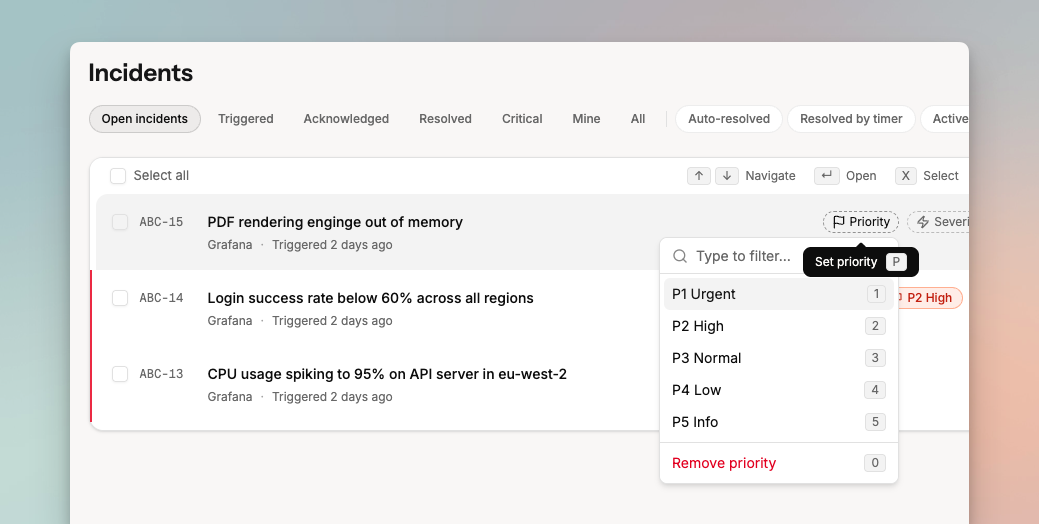Click the Enter key icon beside Open
The image size is (1039, 524).
pyautogui.click(x=826, y=176)
